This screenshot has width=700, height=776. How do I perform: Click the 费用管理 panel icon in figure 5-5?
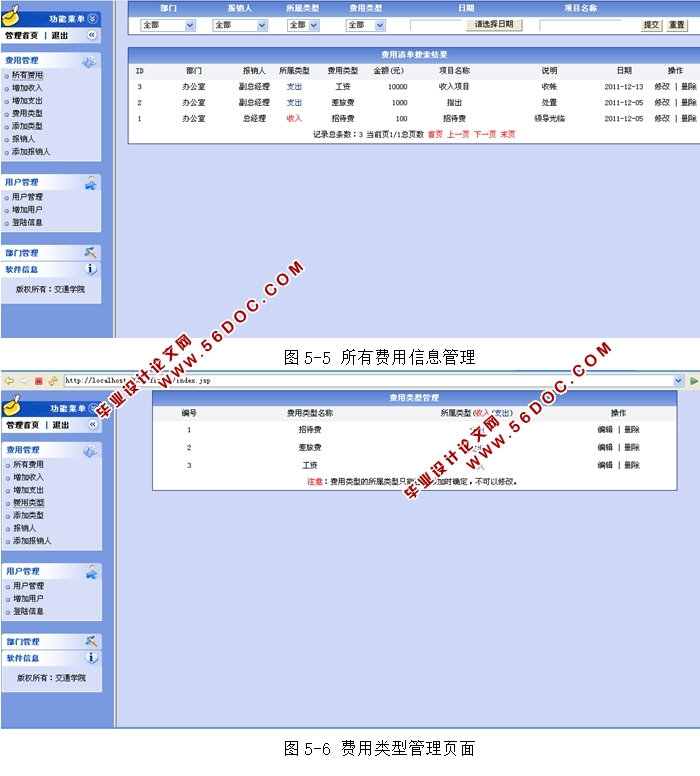click(90, 61)
